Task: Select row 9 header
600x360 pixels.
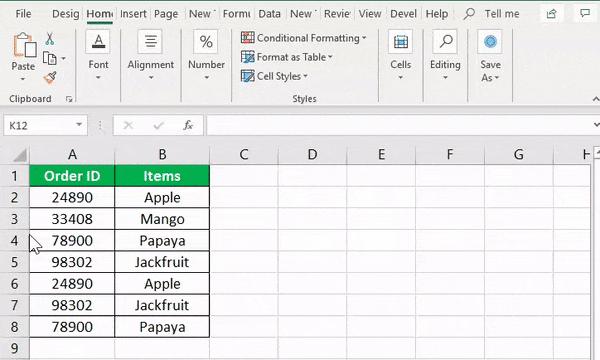Action: (15, 349)
